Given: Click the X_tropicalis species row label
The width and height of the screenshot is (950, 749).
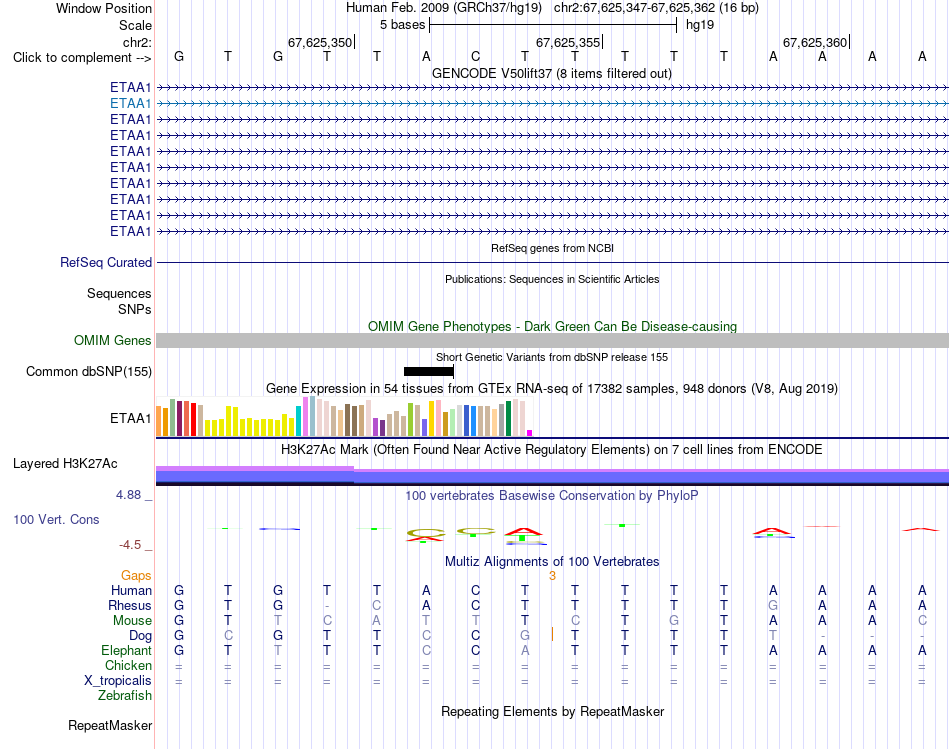Looking at the screenshot, I should point(118,681).
